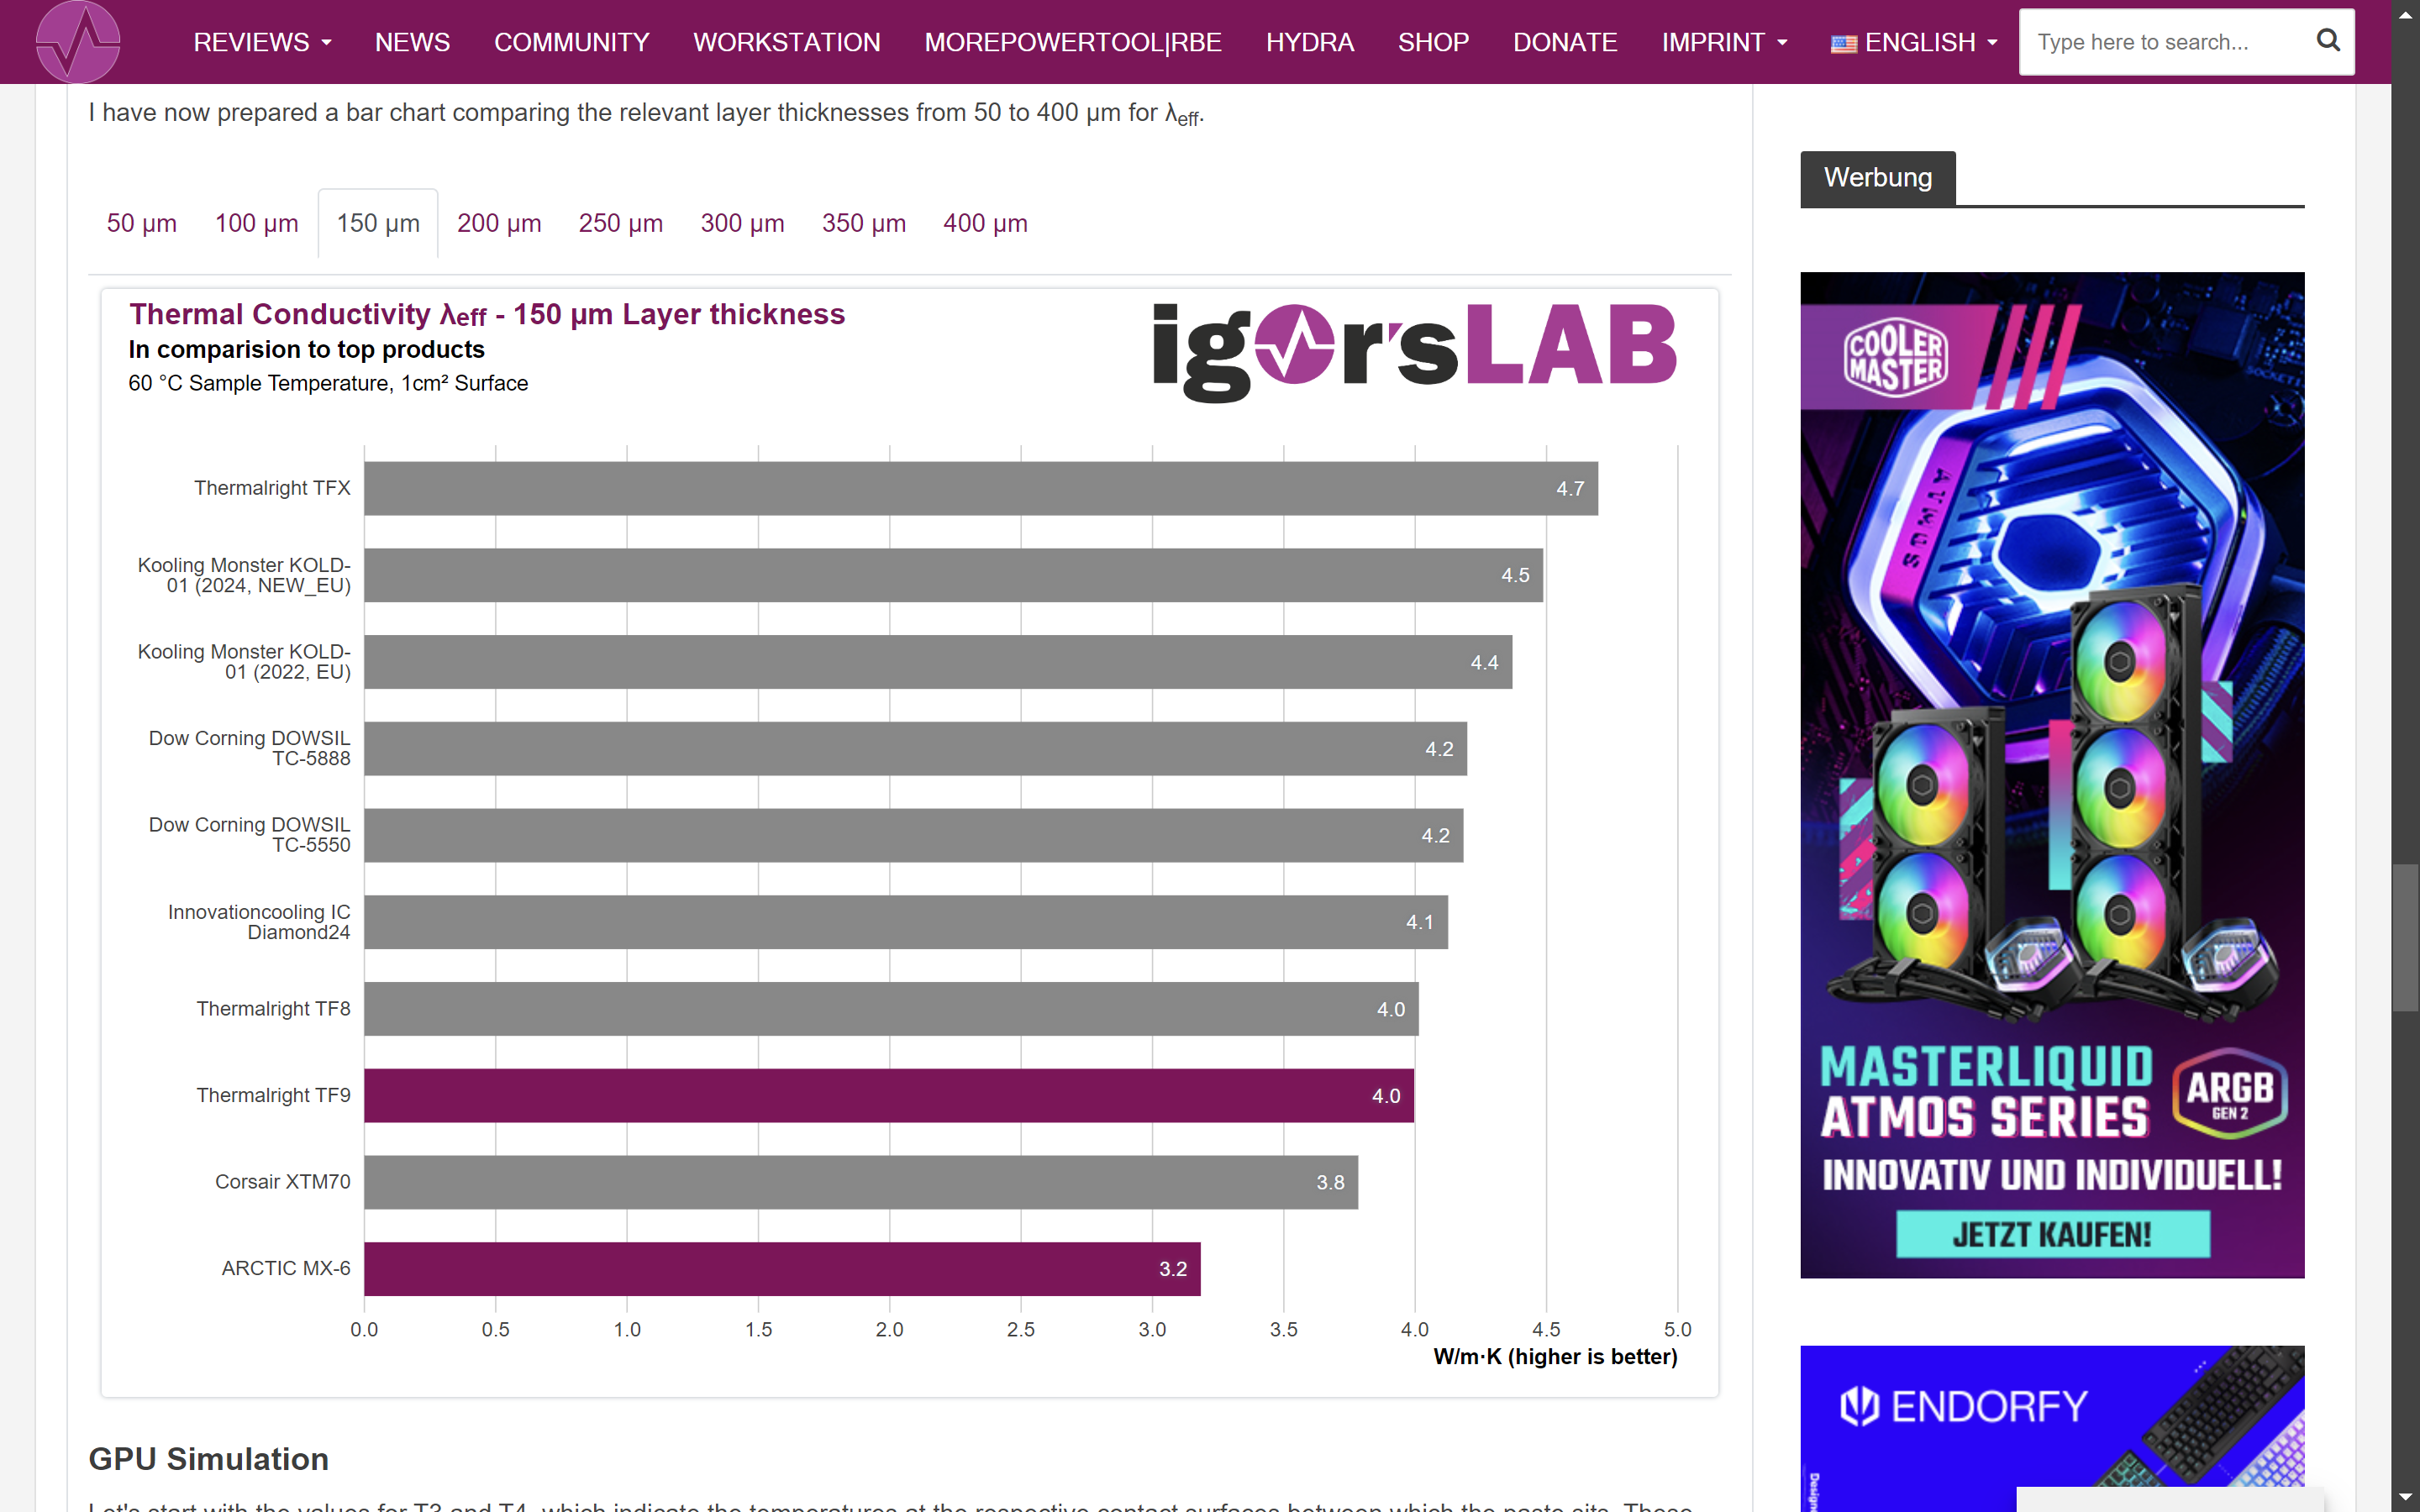Expand the REVIEWS dropdown menu
Screen dimensions: 2420x1512
point(262,42)
